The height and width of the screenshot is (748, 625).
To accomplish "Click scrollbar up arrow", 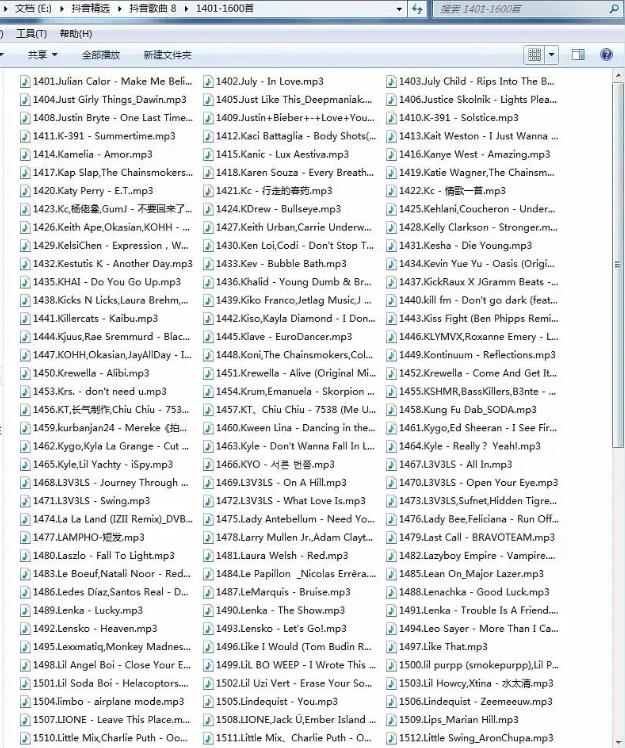I will pyautogui.click(x=618, y=76).
